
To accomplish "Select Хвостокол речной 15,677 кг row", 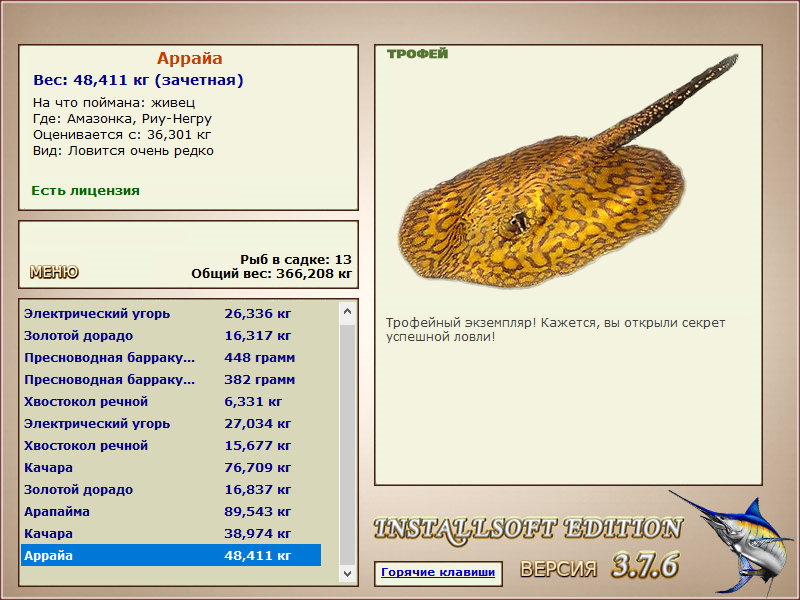I will tap(171, 445).
